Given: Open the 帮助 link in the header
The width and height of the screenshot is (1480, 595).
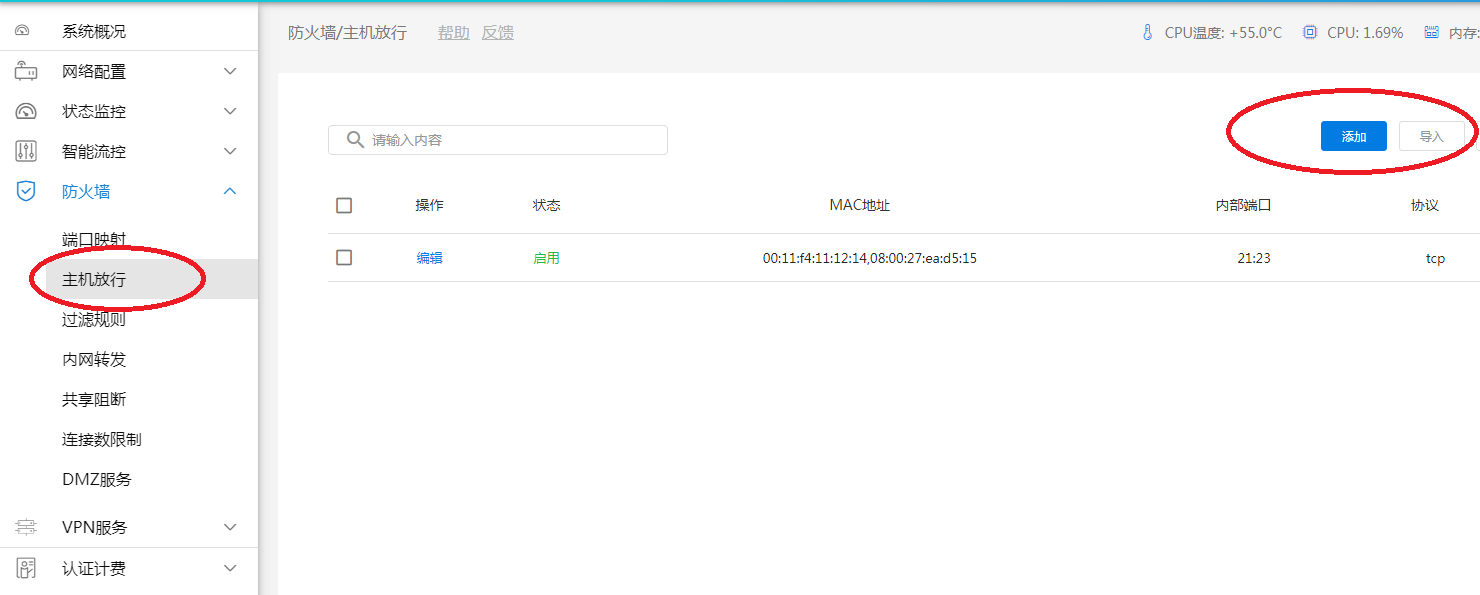Looking at the screenshot, I should coord(453,33).
